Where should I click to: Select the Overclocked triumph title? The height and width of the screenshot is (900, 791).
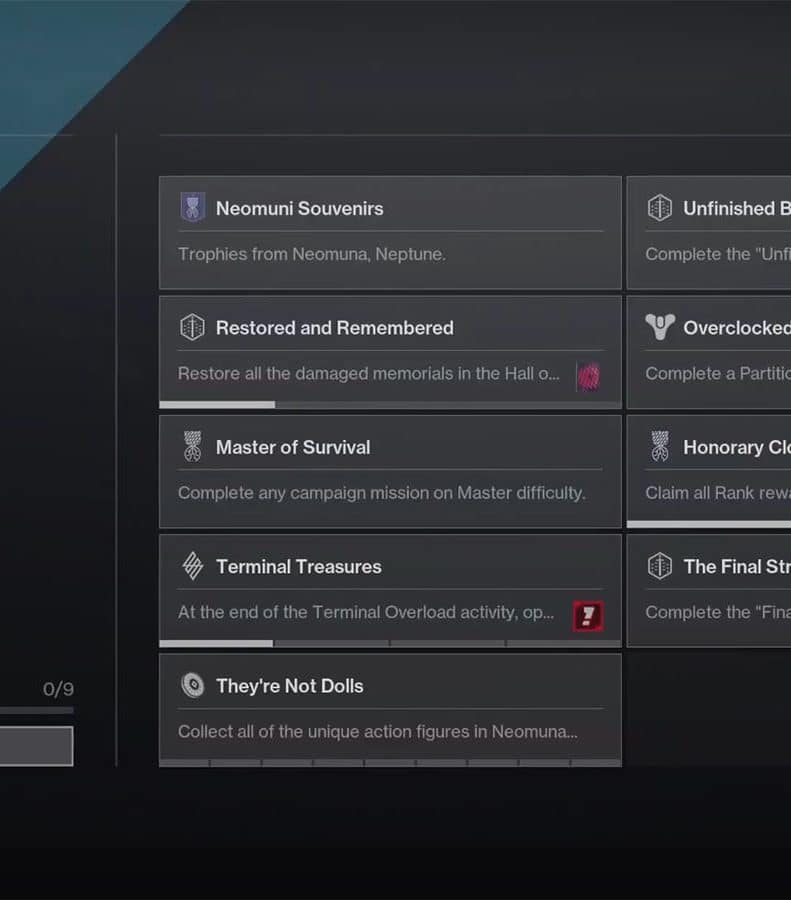pyautogui.click(x=737, y=328)
